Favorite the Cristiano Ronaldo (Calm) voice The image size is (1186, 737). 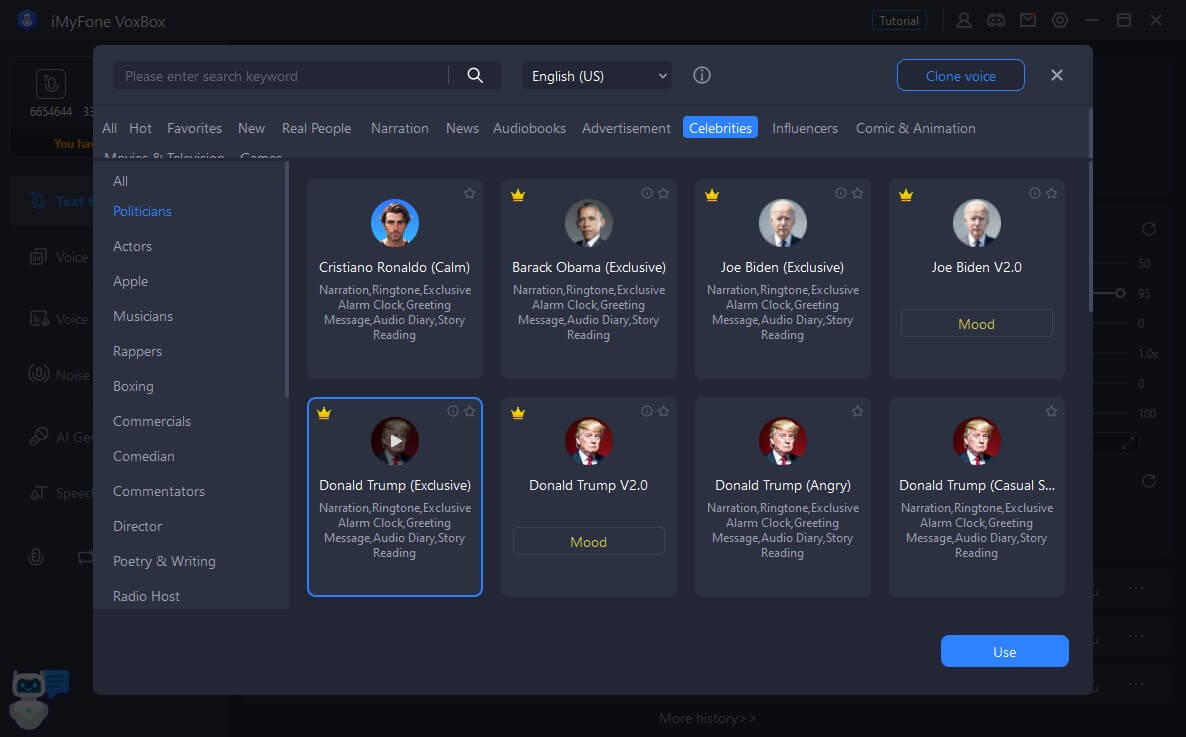[x=470, y=193]
